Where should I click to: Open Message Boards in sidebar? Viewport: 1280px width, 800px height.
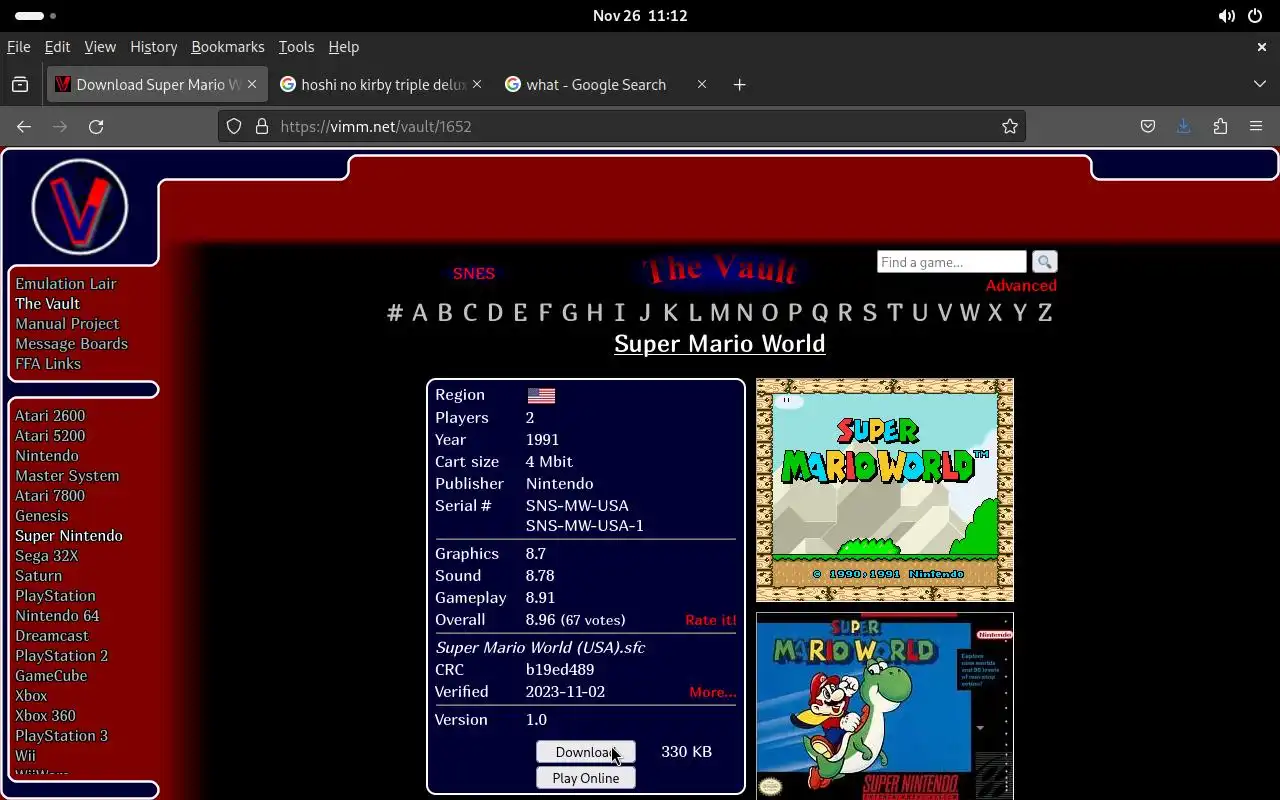(x=71, y=344)
